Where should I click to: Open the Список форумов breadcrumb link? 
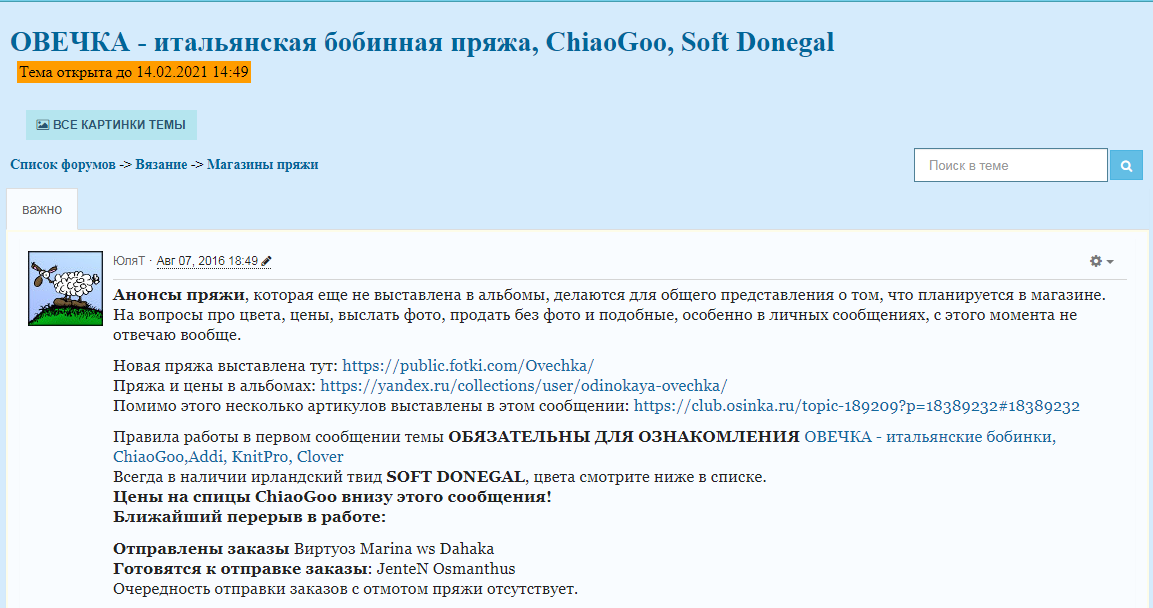point(63,164)
